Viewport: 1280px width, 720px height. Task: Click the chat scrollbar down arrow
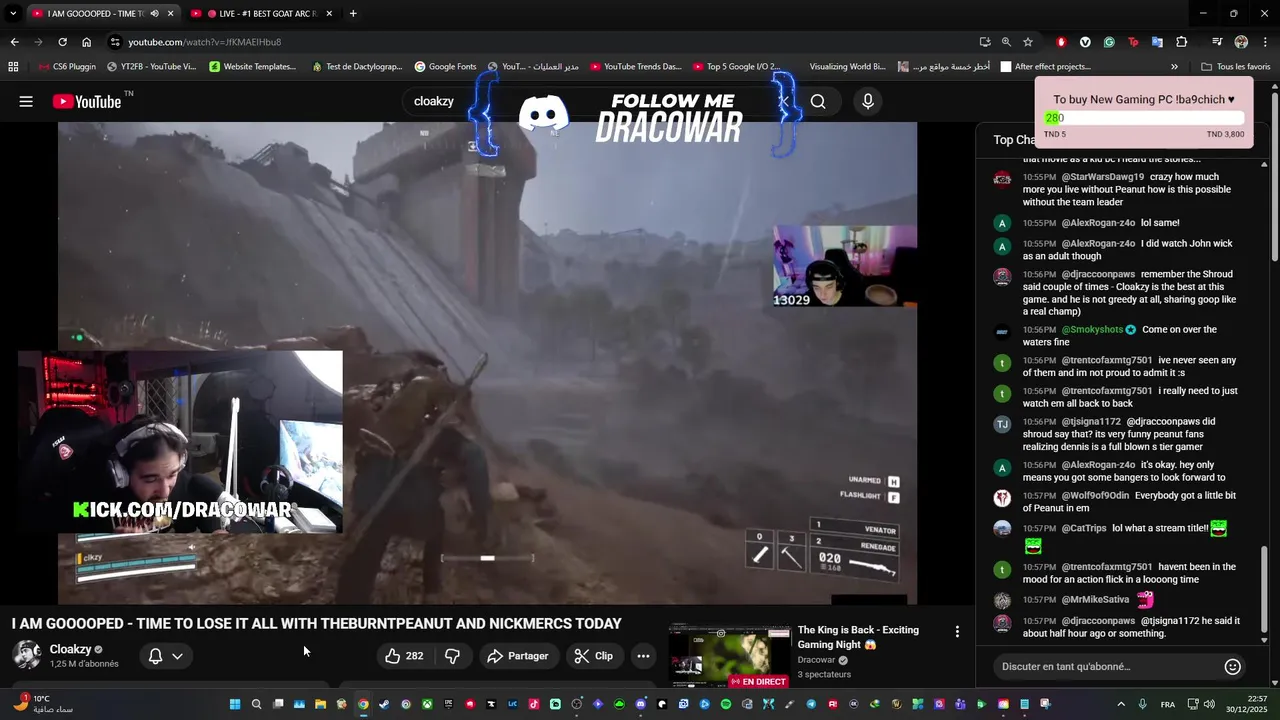pyautogui.click(x=1264, y=640)
